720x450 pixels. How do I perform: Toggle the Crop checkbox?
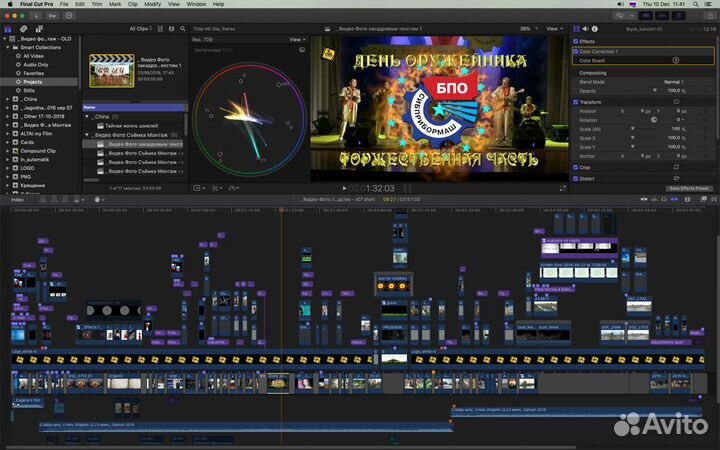[x=576, y=167]
